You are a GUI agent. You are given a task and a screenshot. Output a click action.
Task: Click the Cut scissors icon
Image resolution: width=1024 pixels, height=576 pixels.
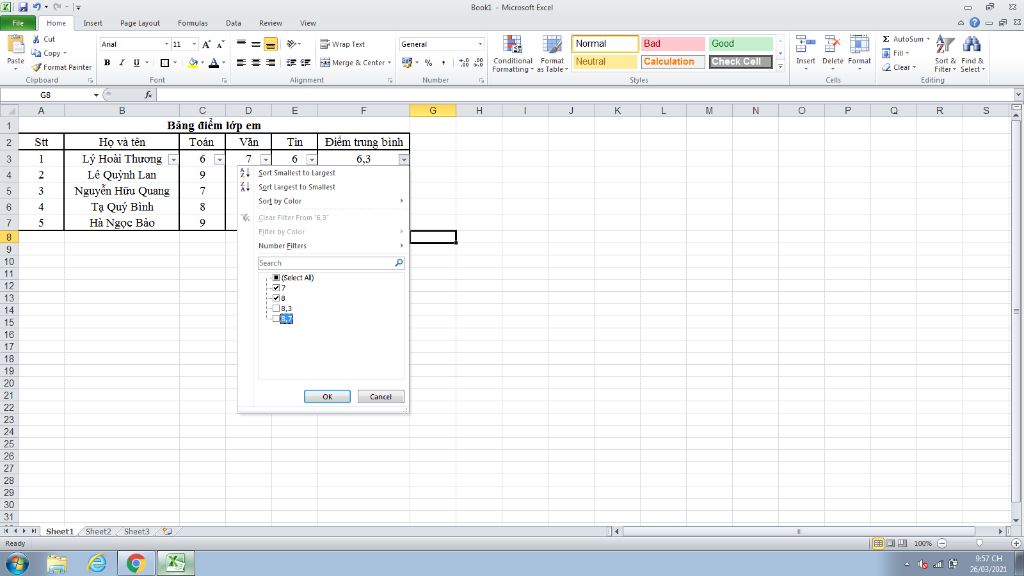tap(37, 39)
